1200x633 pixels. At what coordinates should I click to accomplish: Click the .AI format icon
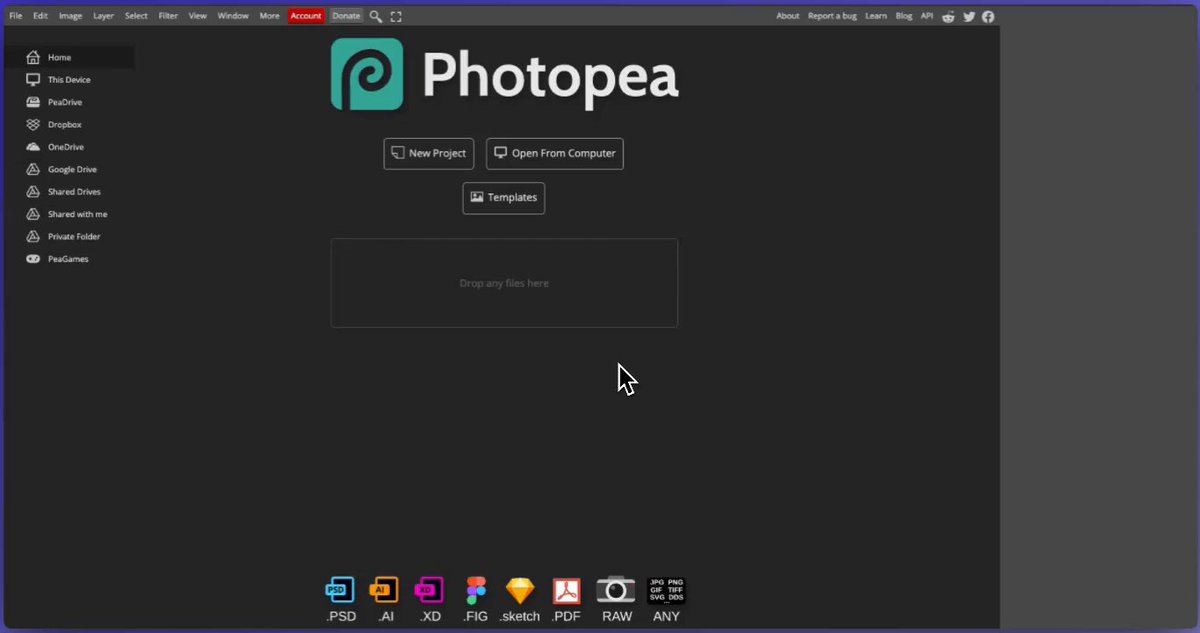pos(385,590)
